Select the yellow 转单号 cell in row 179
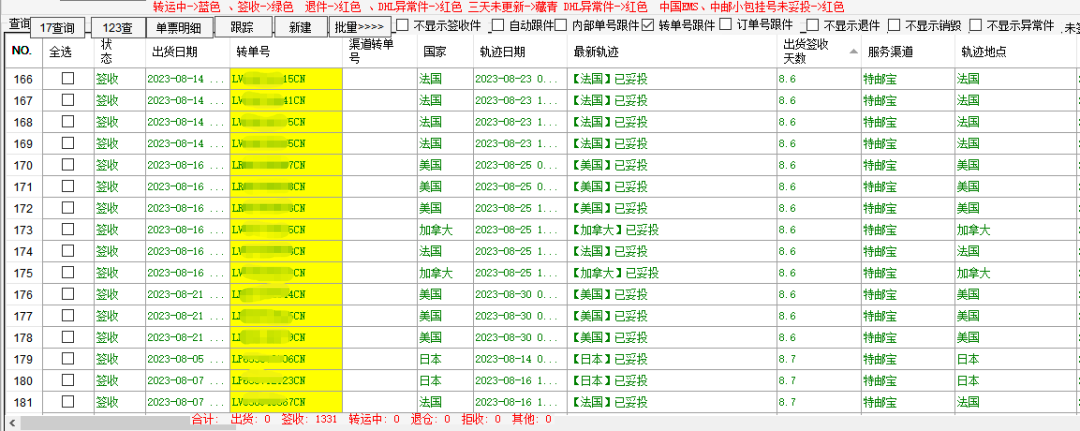 (x=286, y=359)
